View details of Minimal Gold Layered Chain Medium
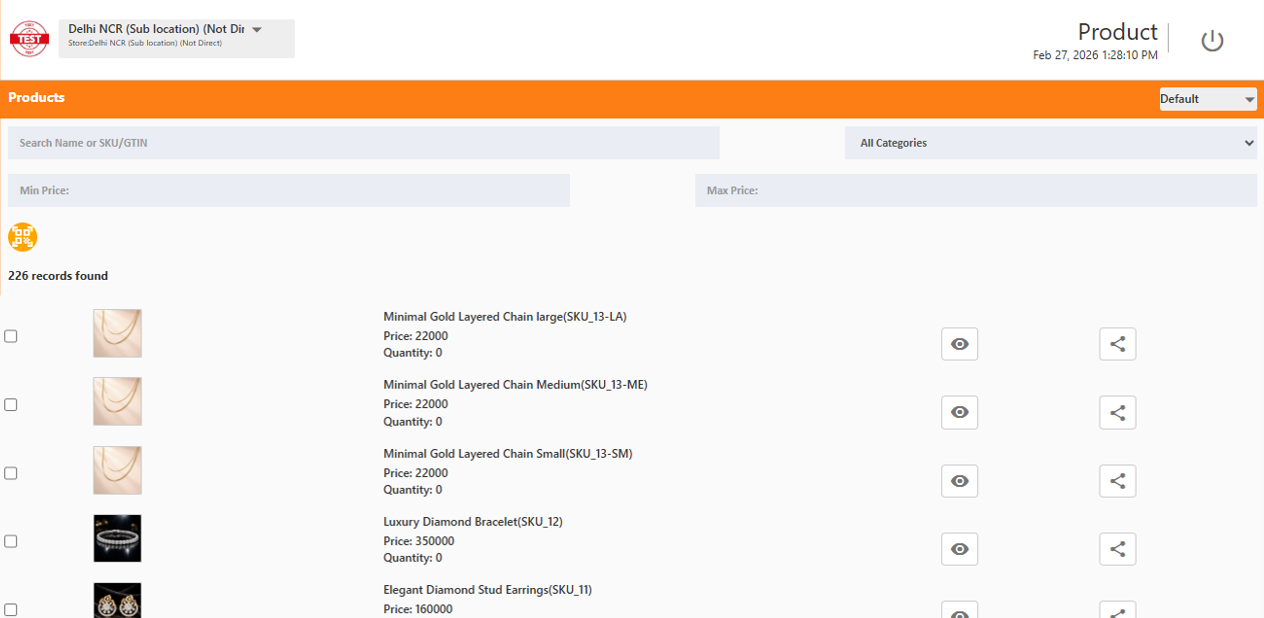1264x618 pixels. [x=959, y=412]
